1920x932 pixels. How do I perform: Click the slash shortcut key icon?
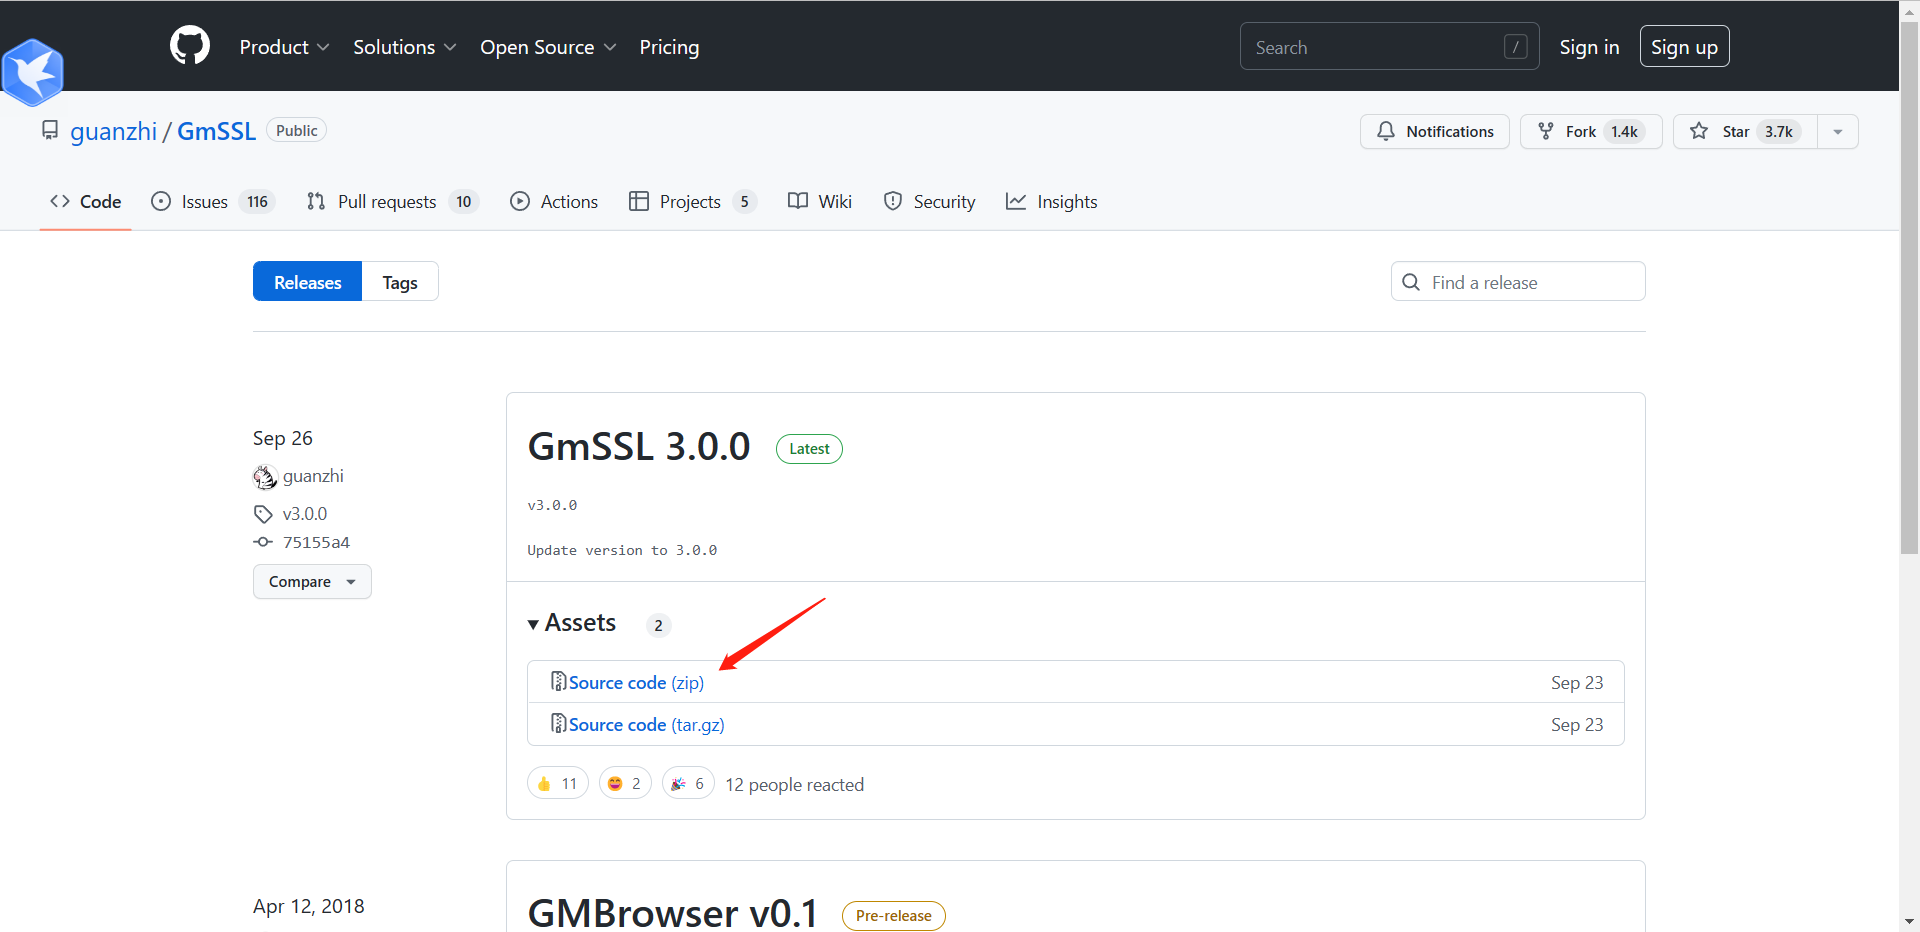click(x=1515, y=47)
